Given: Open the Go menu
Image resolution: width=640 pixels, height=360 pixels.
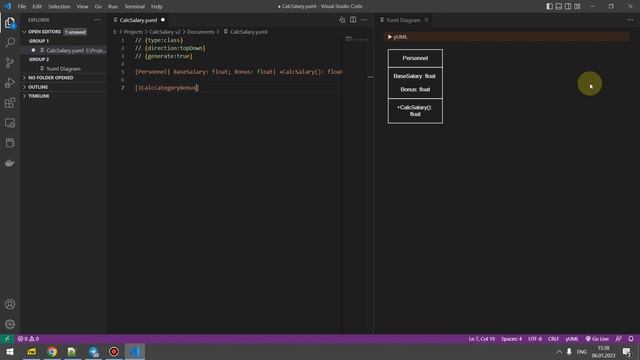Looking at the screenshot, I should pos(98,6).
